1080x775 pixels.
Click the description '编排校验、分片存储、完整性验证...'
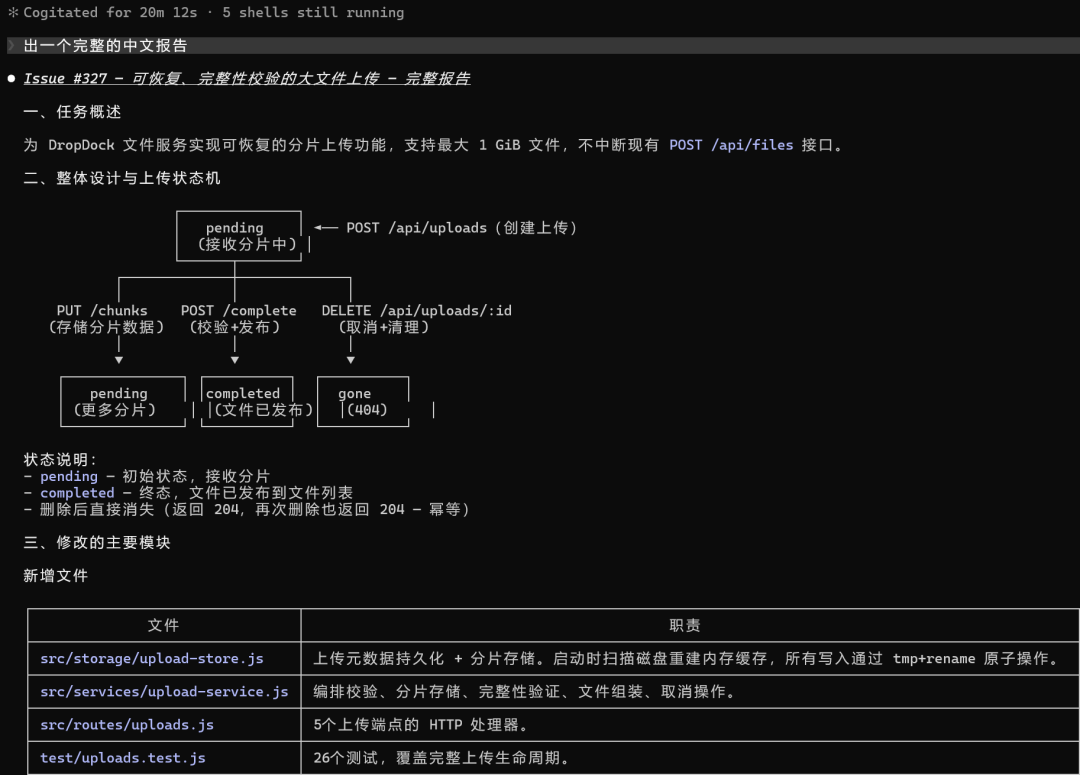point(524,692)
